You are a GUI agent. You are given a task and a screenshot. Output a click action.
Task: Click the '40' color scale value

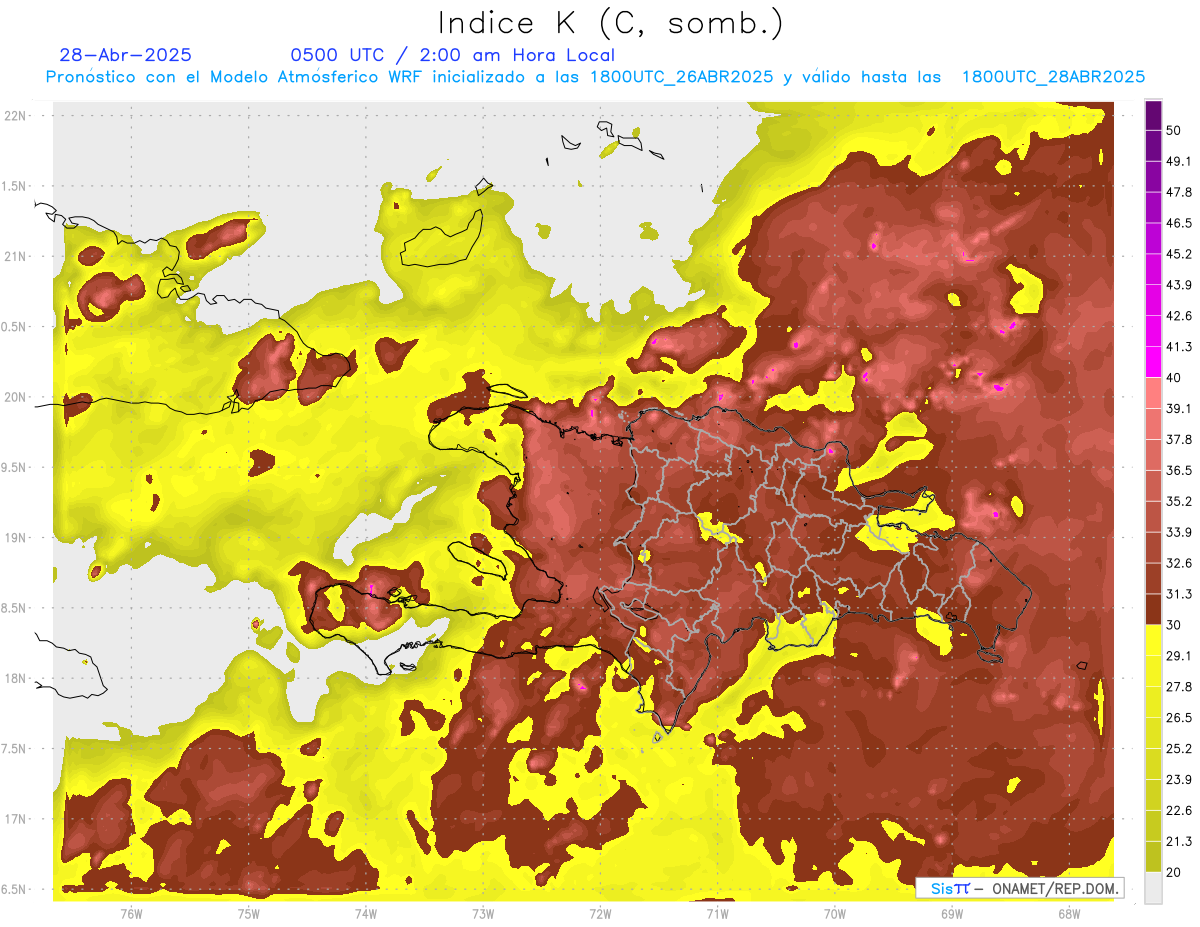coord(1175,378)
